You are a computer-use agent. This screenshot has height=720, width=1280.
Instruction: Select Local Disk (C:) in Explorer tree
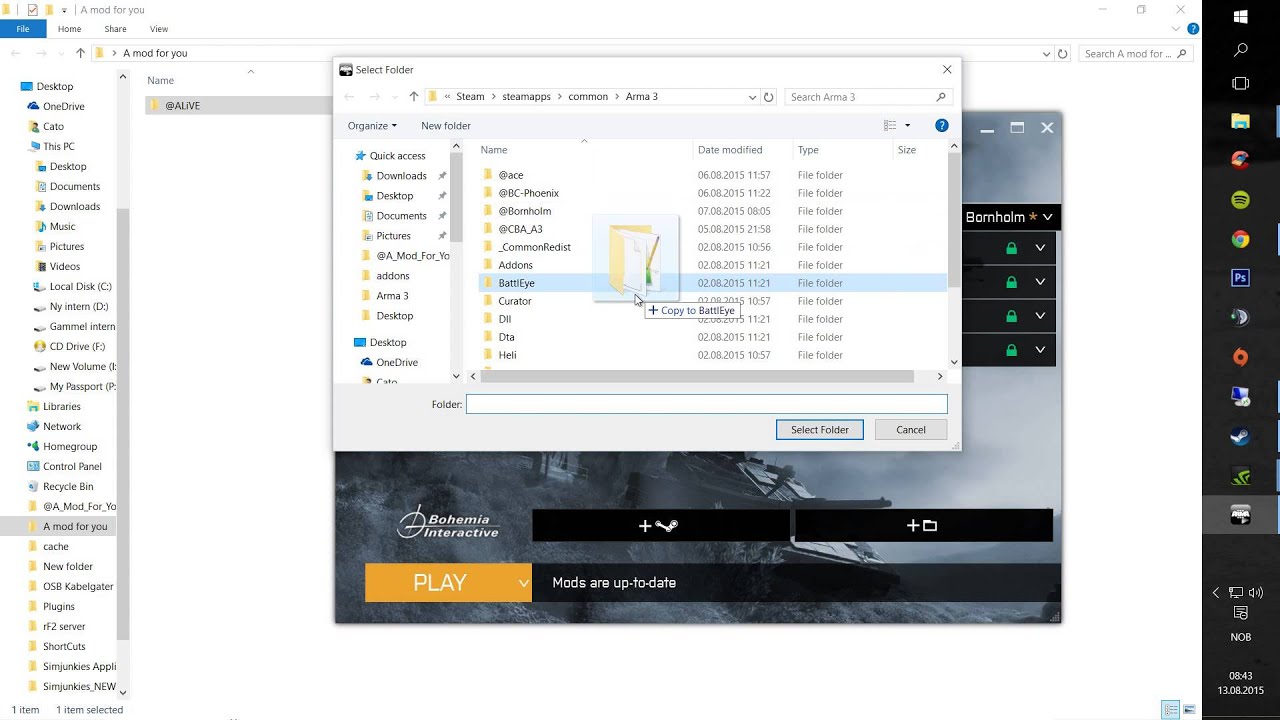coord(80,286)
